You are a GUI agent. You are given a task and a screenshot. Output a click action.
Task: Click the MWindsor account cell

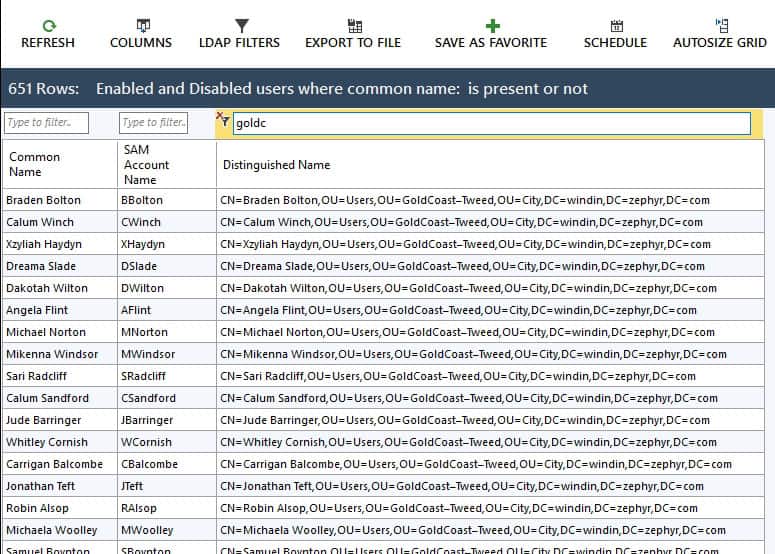167,354
